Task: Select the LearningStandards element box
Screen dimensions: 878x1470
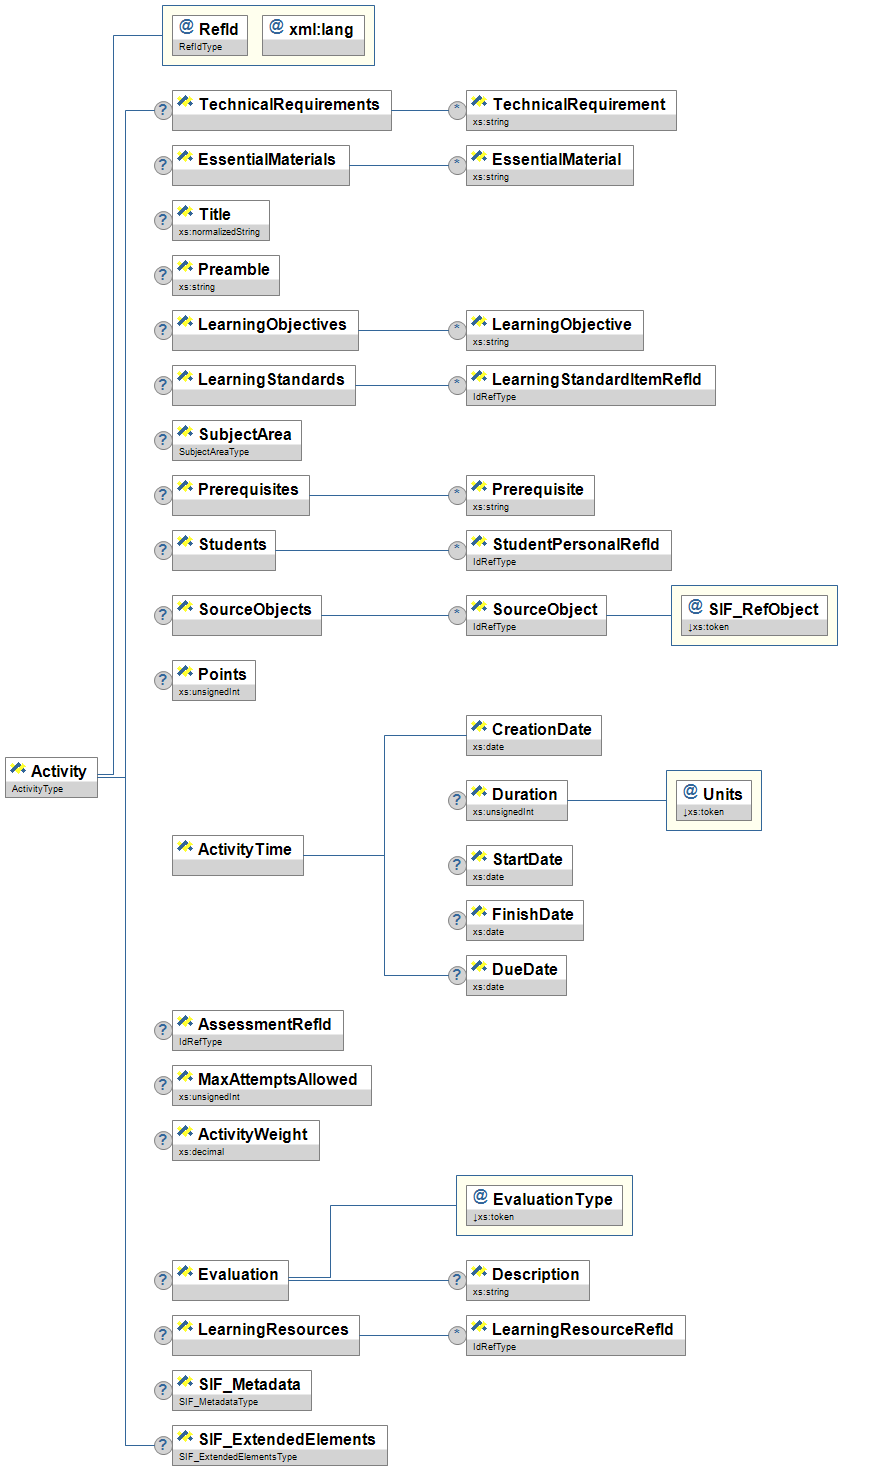Action: point(264,385)
